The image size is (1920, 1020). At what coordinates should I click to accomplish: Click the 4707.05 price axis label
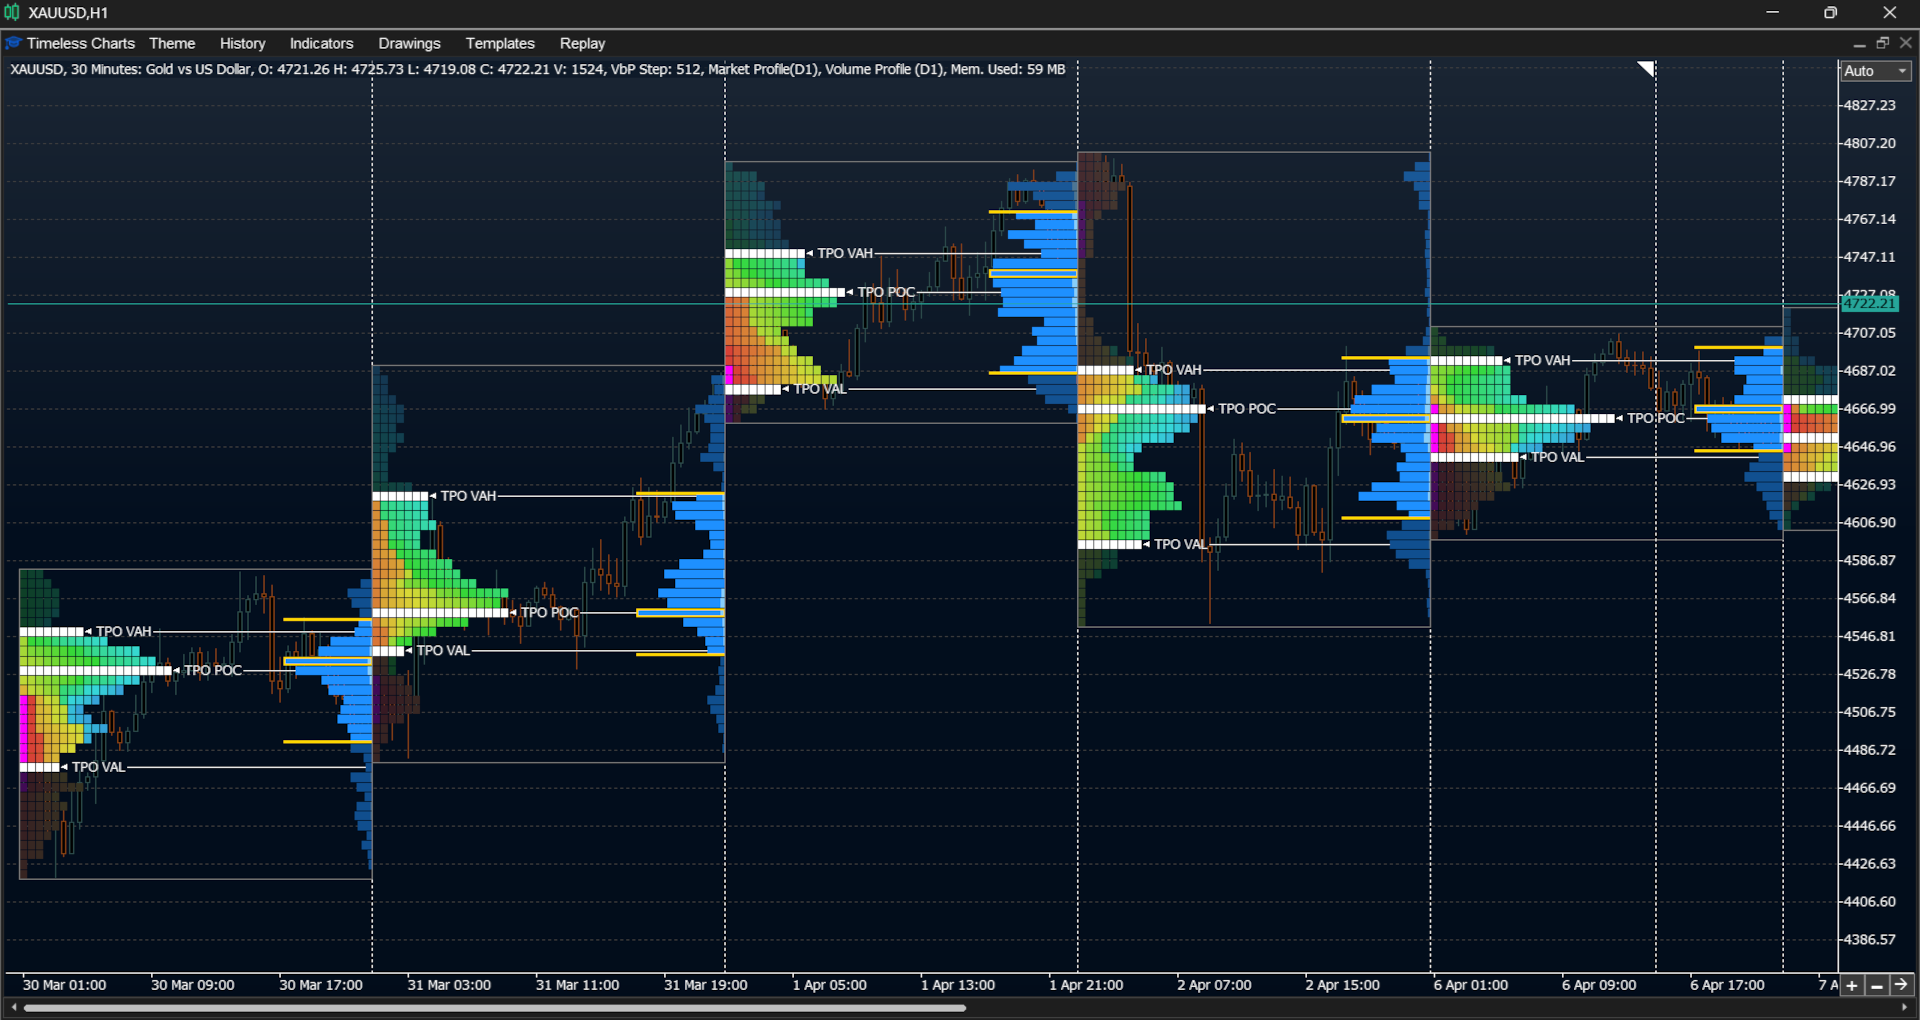pyautogui.click(x=1870, y=333)
